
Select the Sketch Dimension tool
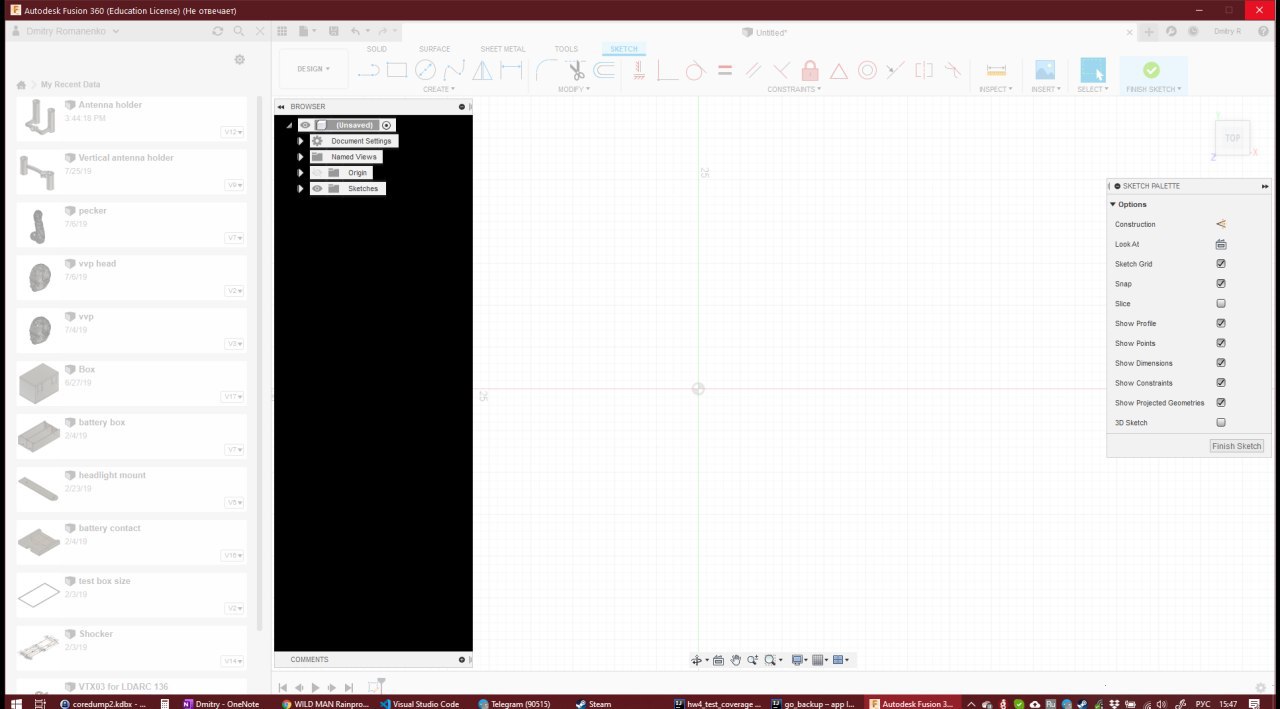click(x=511, y=70)
